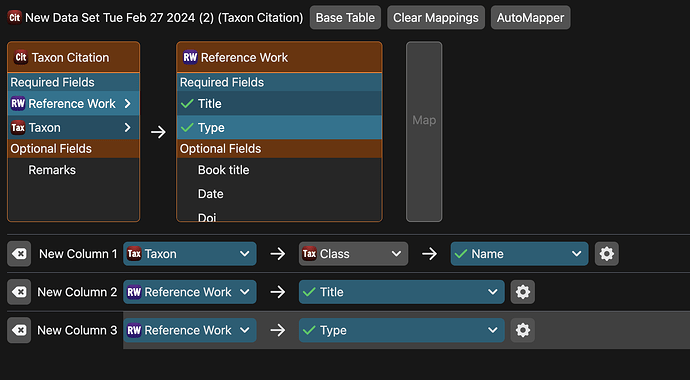
Task: Select Title in Reference Work required fields
Action: [279, 104]
